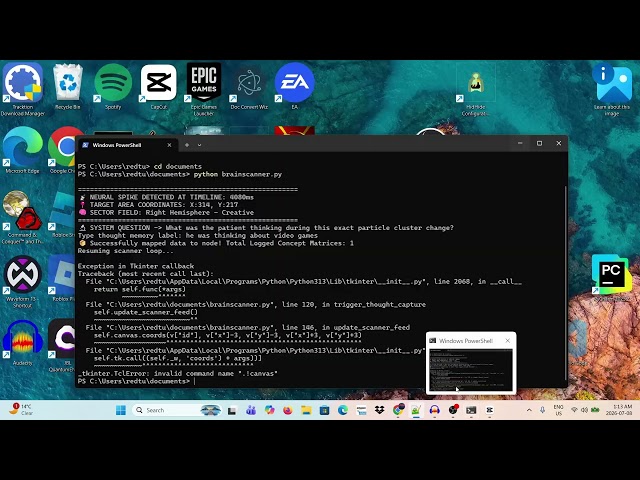
Task: Open the Windows Start menu
Action: (x=121, y=410)
